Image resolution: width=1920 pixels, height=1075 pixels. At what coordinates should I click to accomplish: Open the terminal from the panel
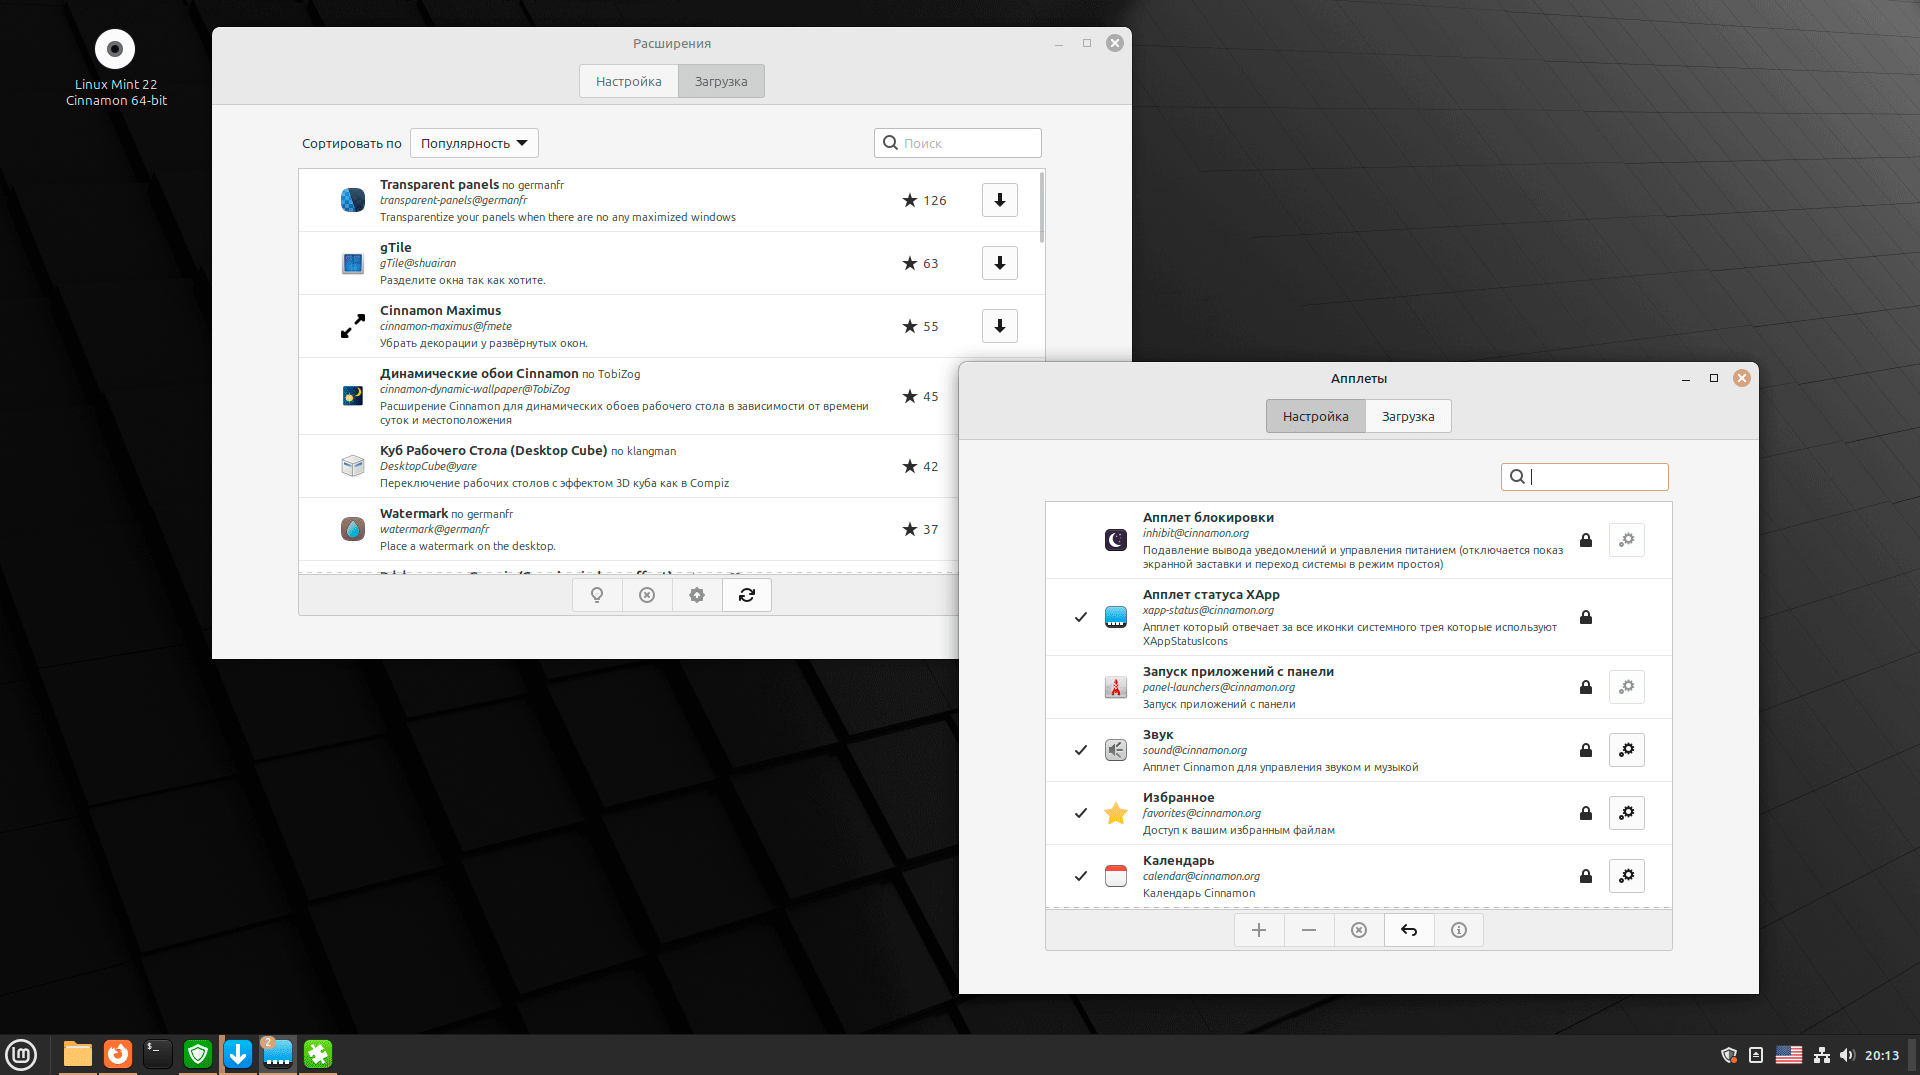coord(158,1054)
